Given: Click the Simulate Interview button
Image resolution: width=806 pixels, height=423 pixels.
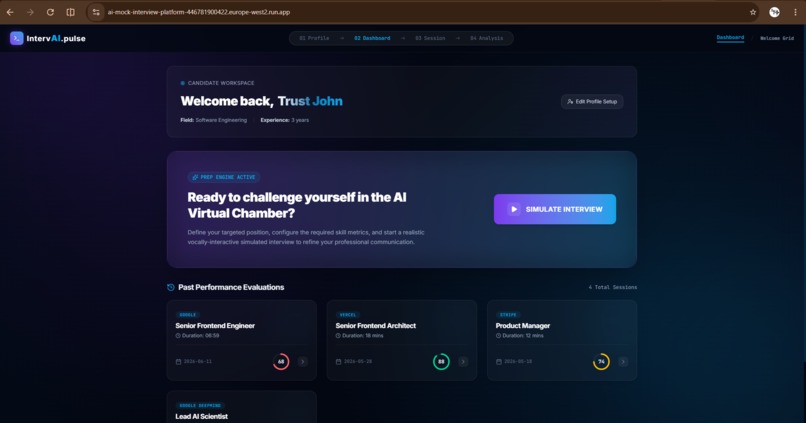Looking at the screenshot, I should pos(555,209).
